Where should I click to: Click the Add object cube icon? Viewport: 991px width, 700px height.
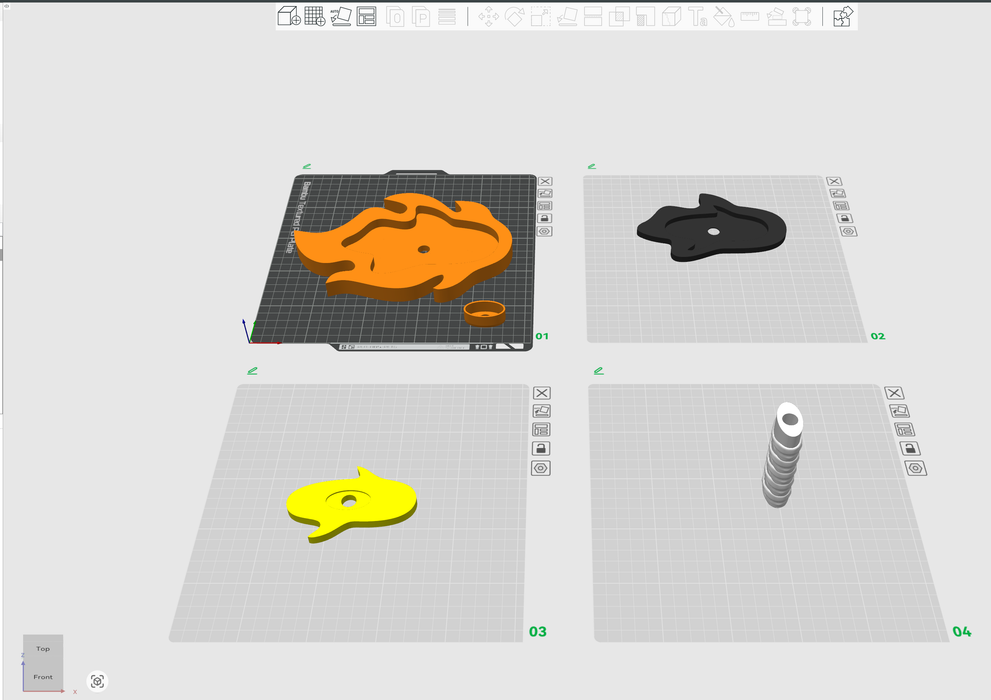pos(288,16)
